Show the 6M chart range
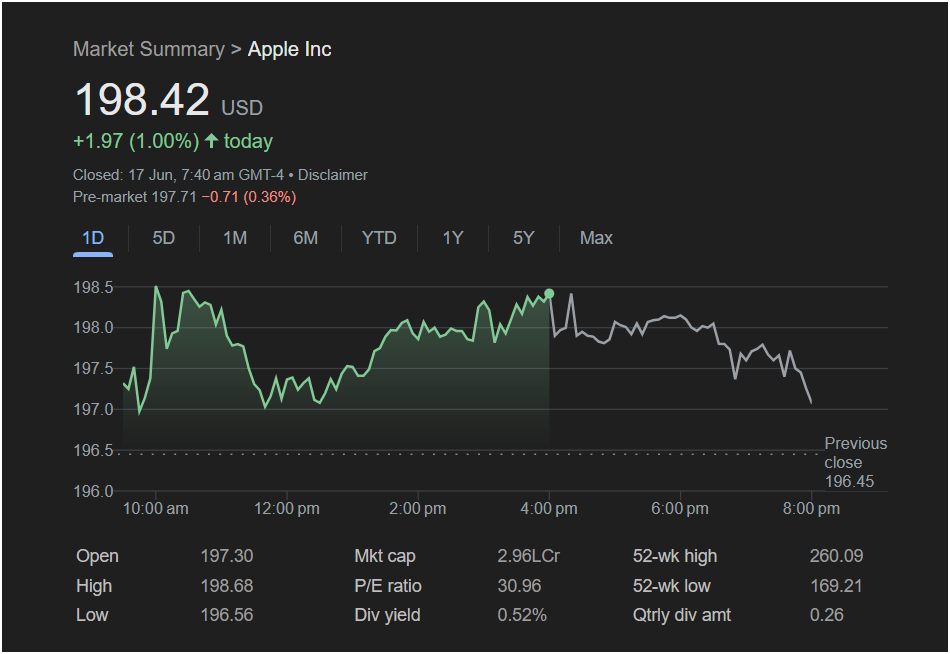Viewport: 950px width, 654px height. coord(305,238)
